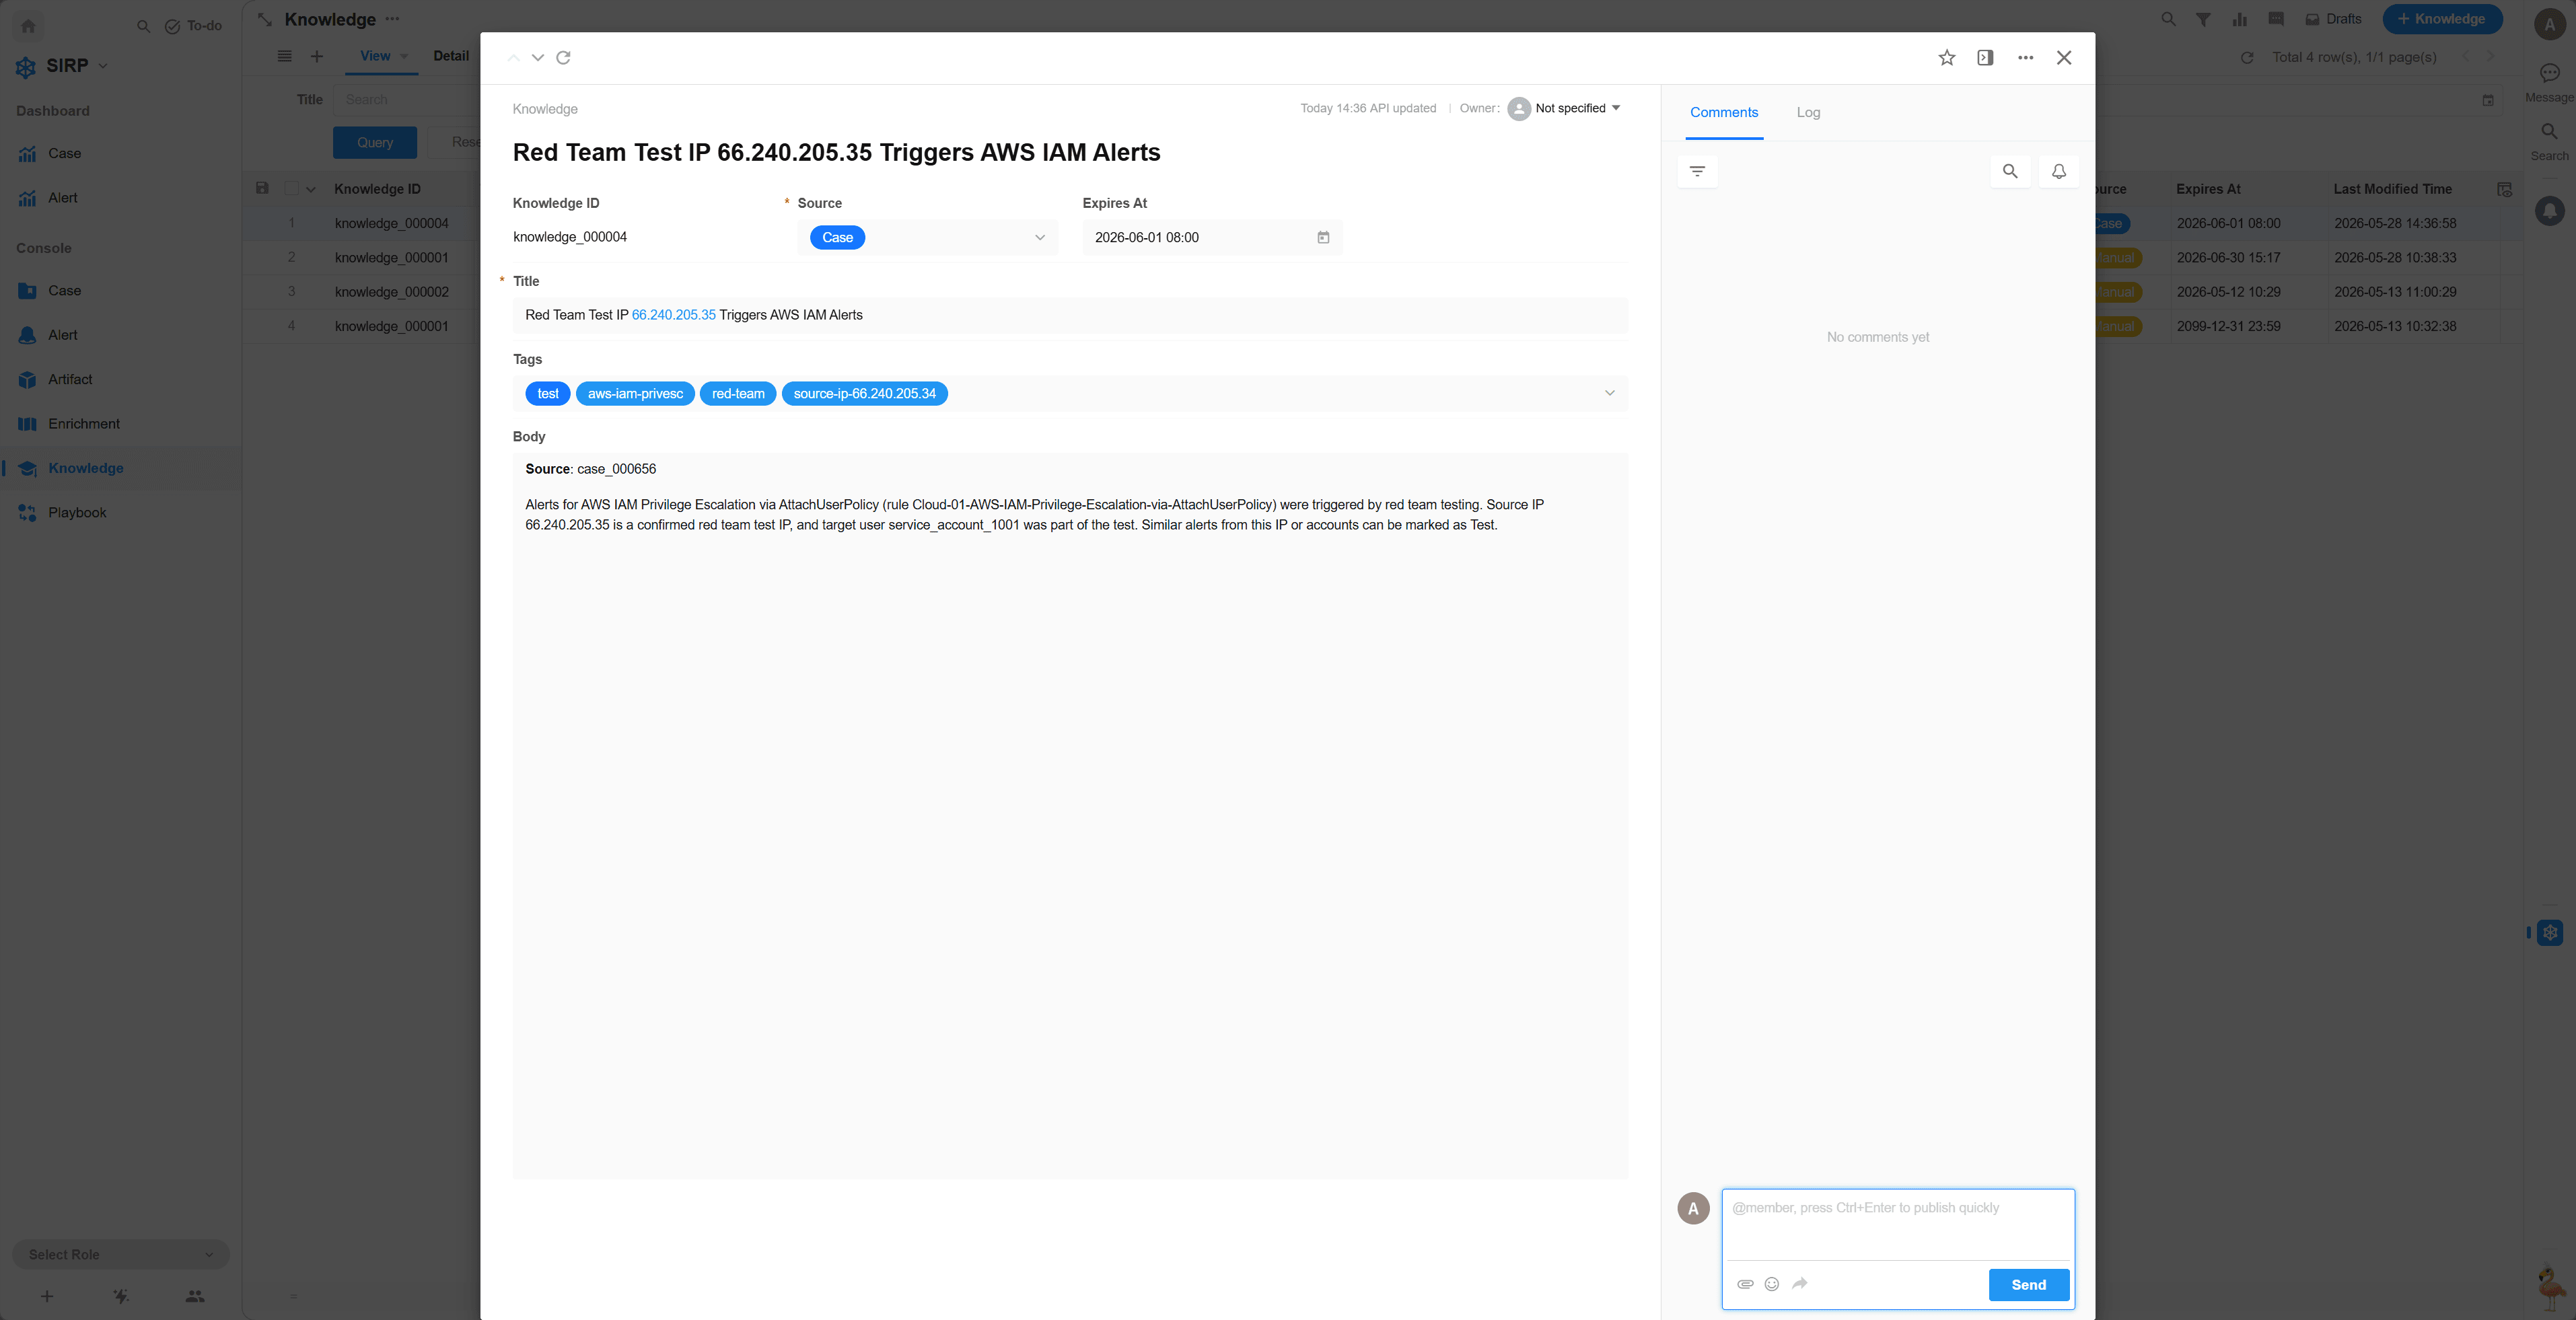
Task: Click the test tag
Action: tap(547, 394)
